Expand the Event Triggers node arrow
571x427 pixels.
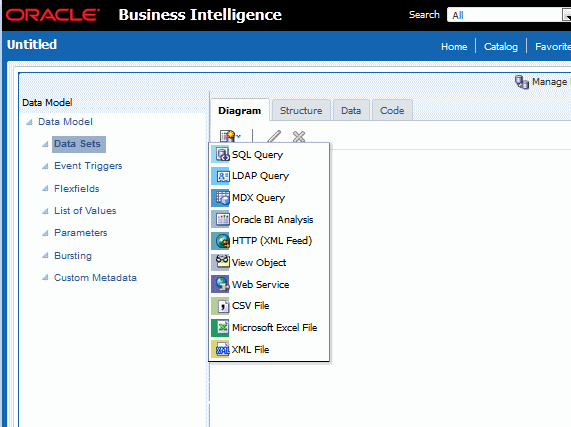[45, 166]
